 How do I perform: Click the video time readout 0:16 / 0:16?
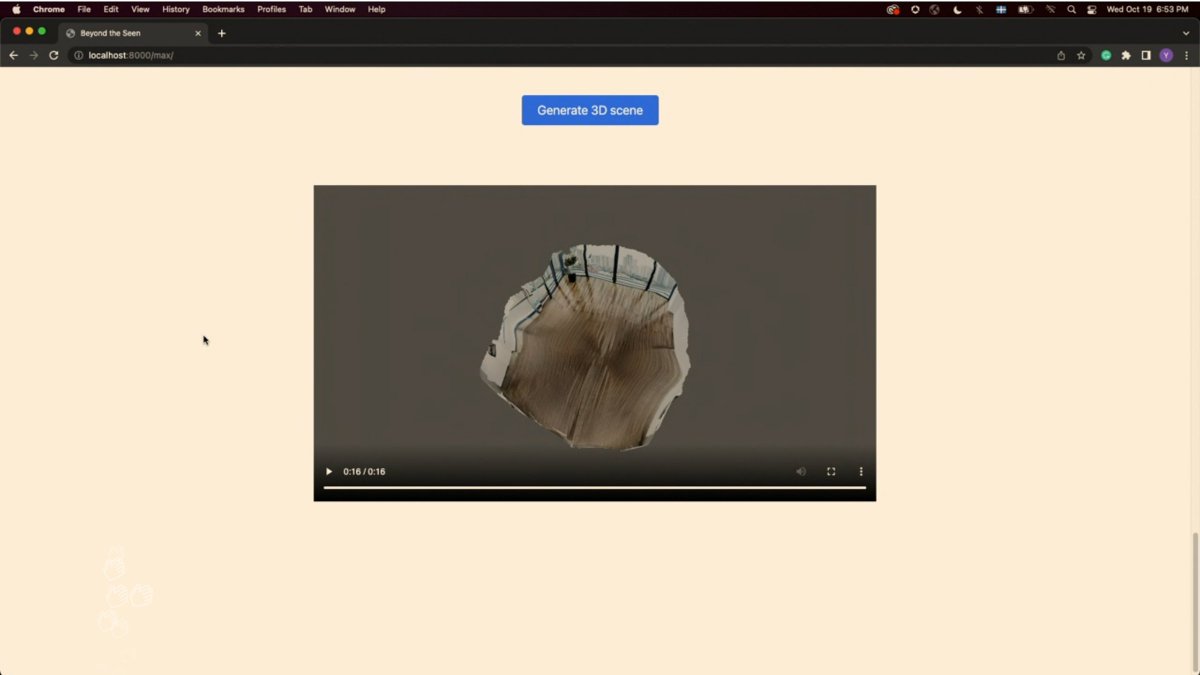coord(364,471)
